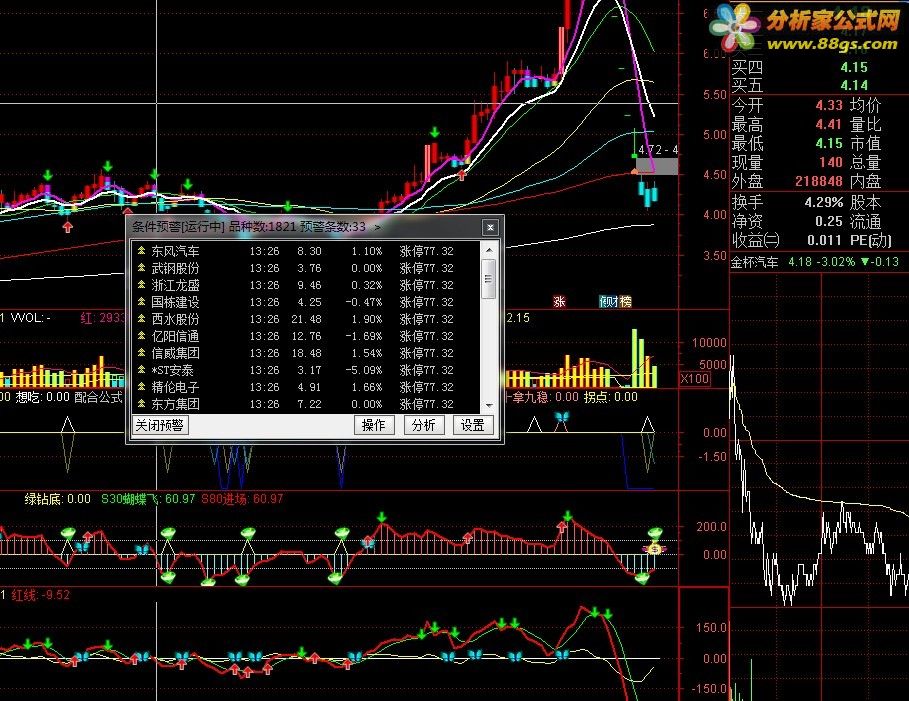Click alert icon beside 信威集团
This screenshot has height=701, width=909.
coord(141,353)
